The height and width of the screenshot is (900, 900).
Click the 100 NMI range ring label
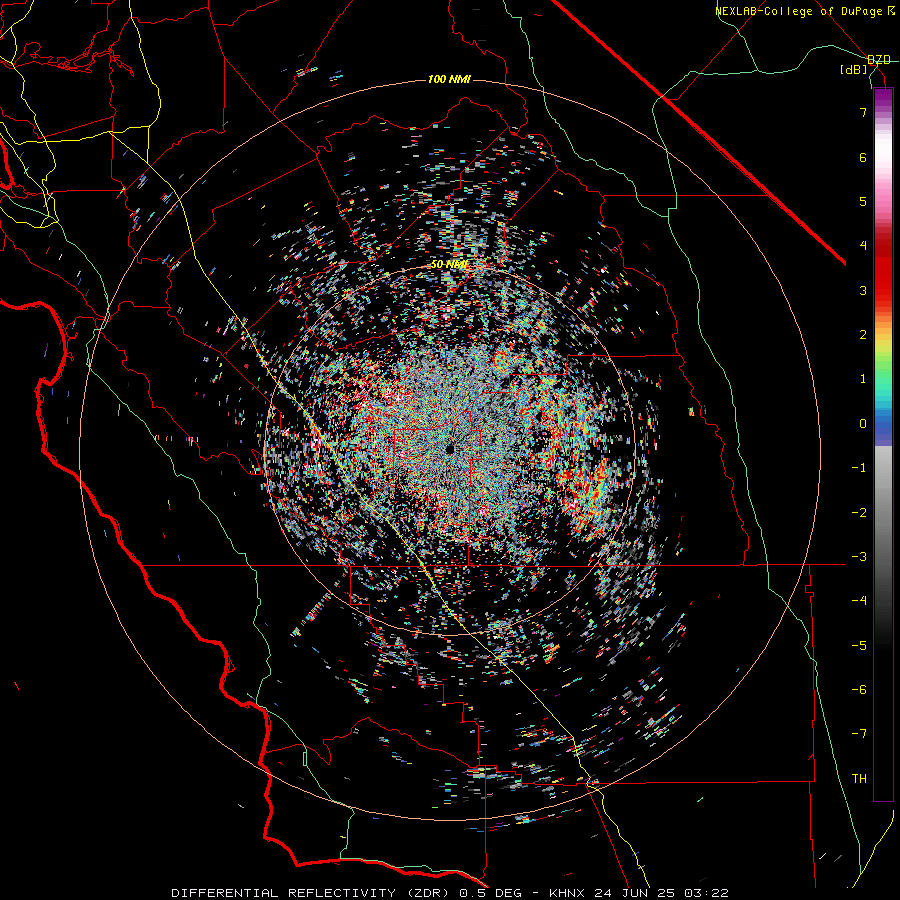pos(449,79)
